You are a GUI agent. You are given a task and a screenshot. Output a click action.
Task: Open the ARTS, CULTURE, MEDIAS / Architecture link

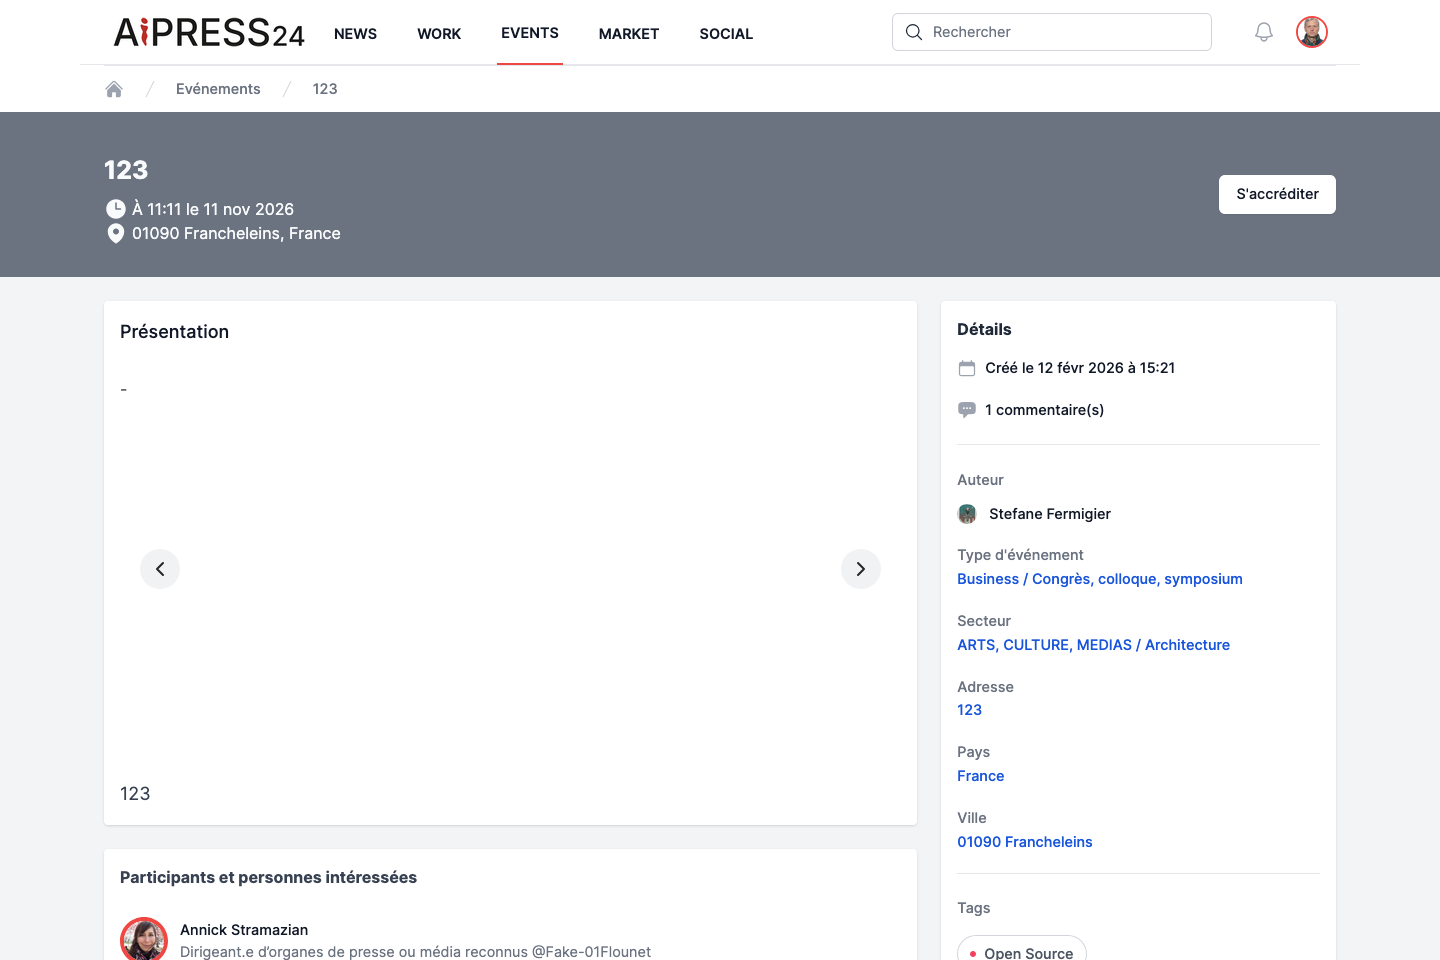[1093, 645]
